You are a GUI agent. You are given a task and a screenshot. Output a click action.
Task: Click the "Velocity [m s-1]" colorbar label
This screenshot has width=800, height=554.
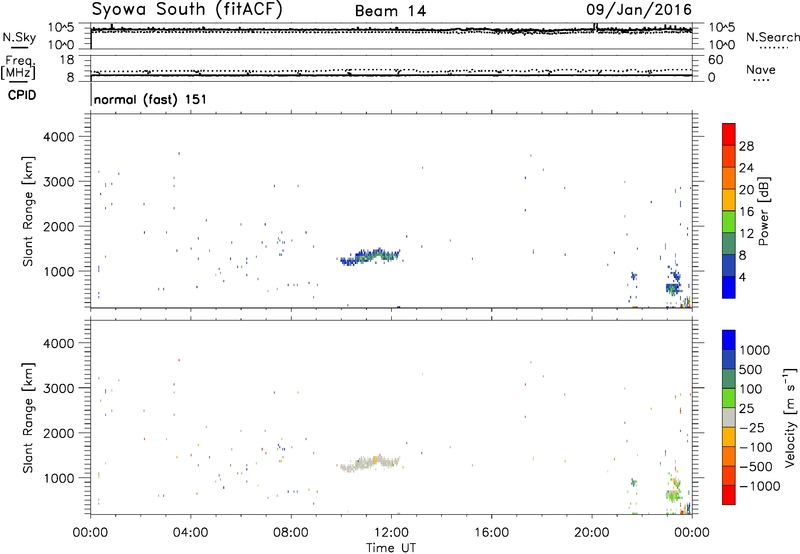(x=790, y=417)
